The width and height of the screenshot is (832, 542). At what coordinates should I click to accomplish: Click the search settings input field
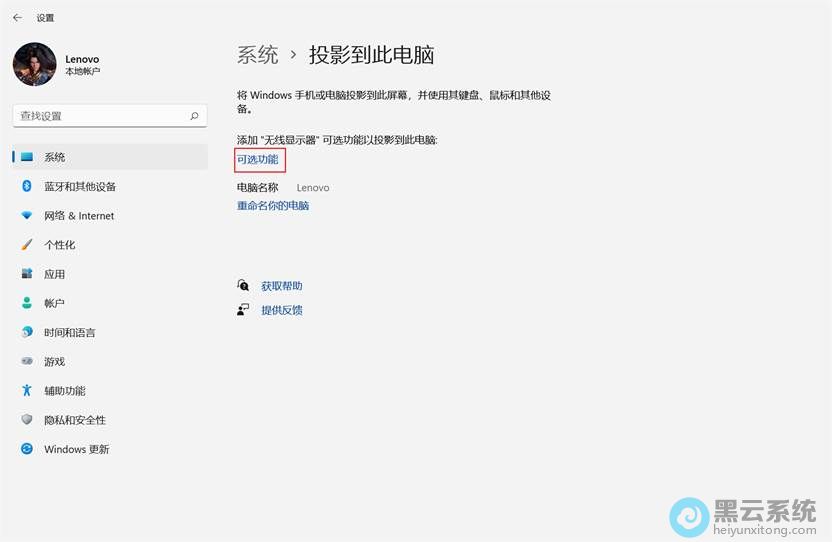[x=100, y=116]
